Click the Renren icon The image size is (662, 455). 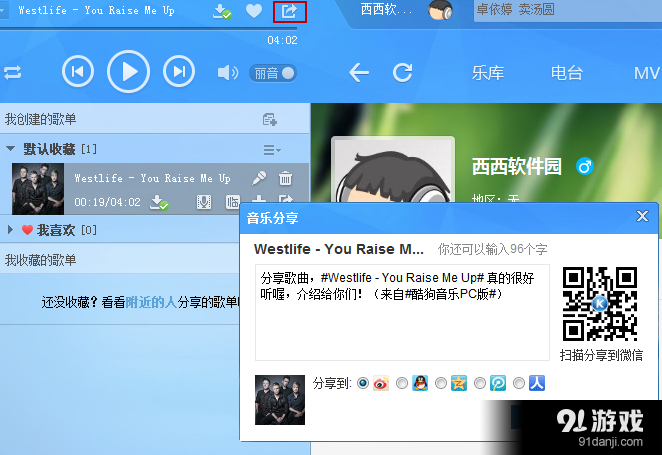click(x=537, y=383)
